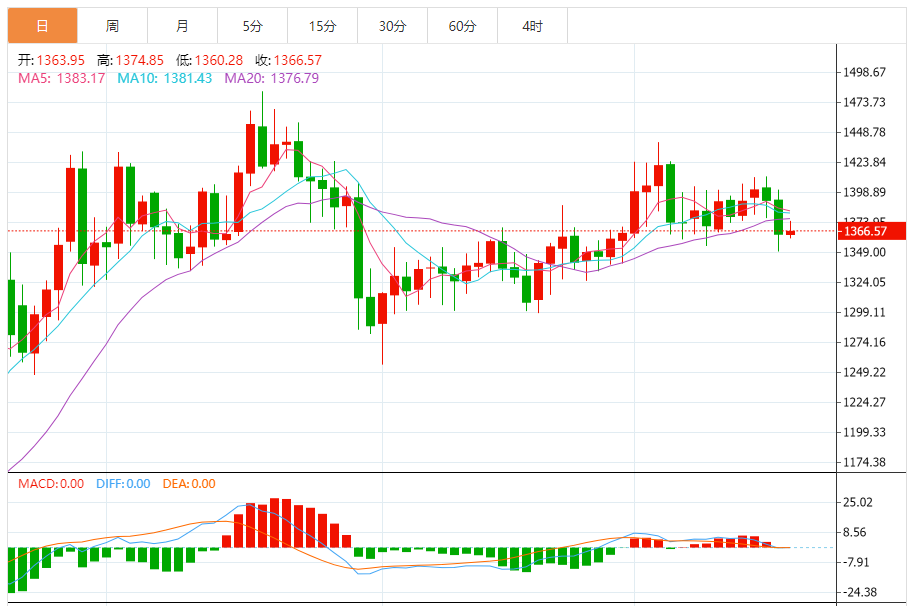The image size is (910, 606).
Task: Select the 周 weekly timeframe tab
Action: point(112,26)
